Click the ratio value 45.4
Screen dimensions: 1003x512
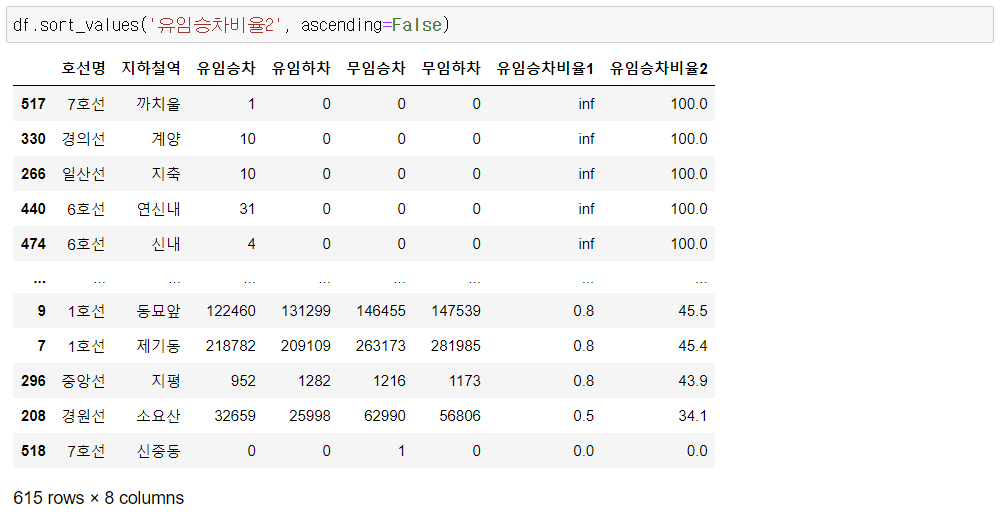click(x=693, y=346)
